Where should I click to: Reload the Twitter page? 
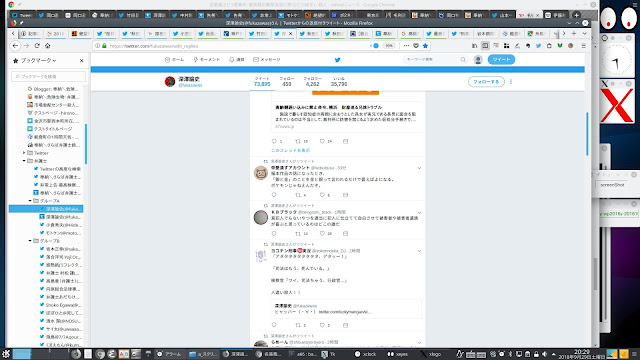click(x=37, y=46)
